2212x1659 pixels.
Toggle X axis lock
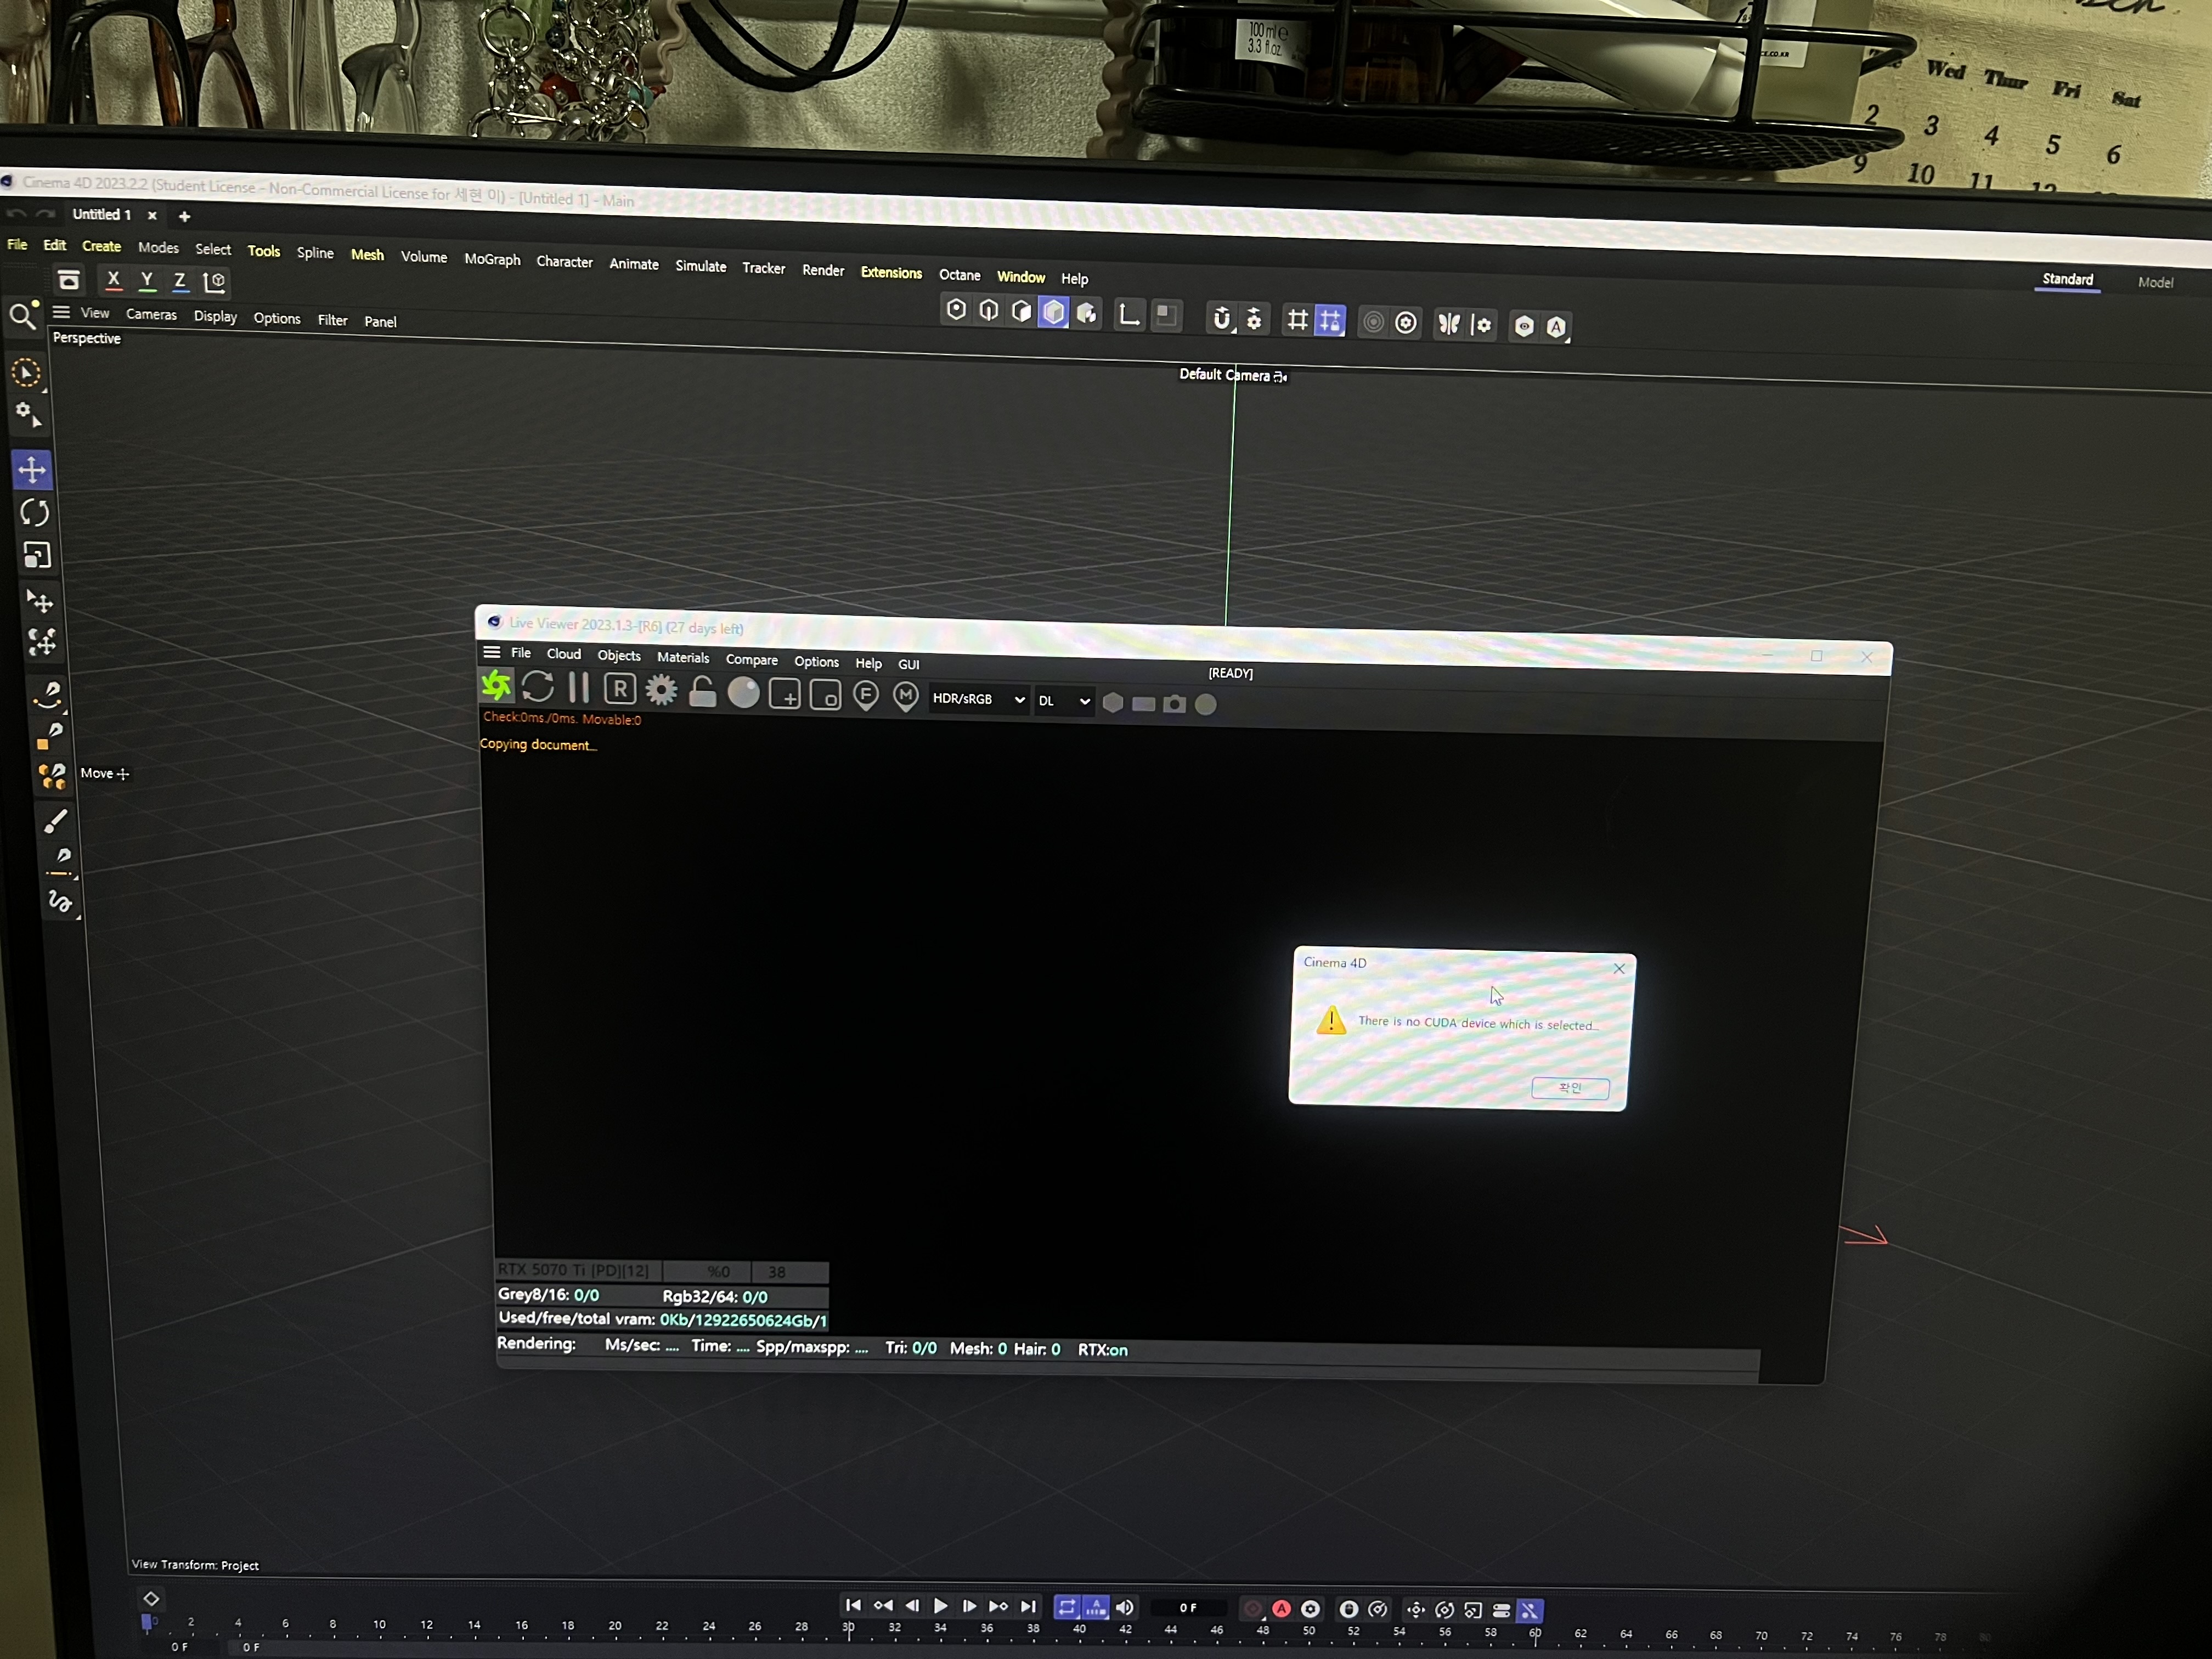113,280
